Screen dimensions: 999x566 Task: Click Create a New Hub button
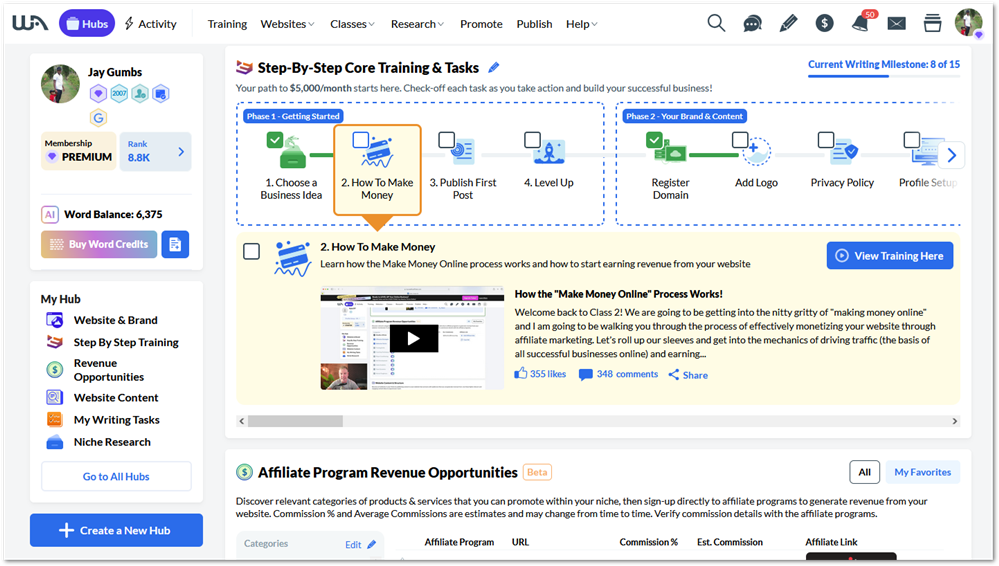pyautogui.click(x=116, y=530)
